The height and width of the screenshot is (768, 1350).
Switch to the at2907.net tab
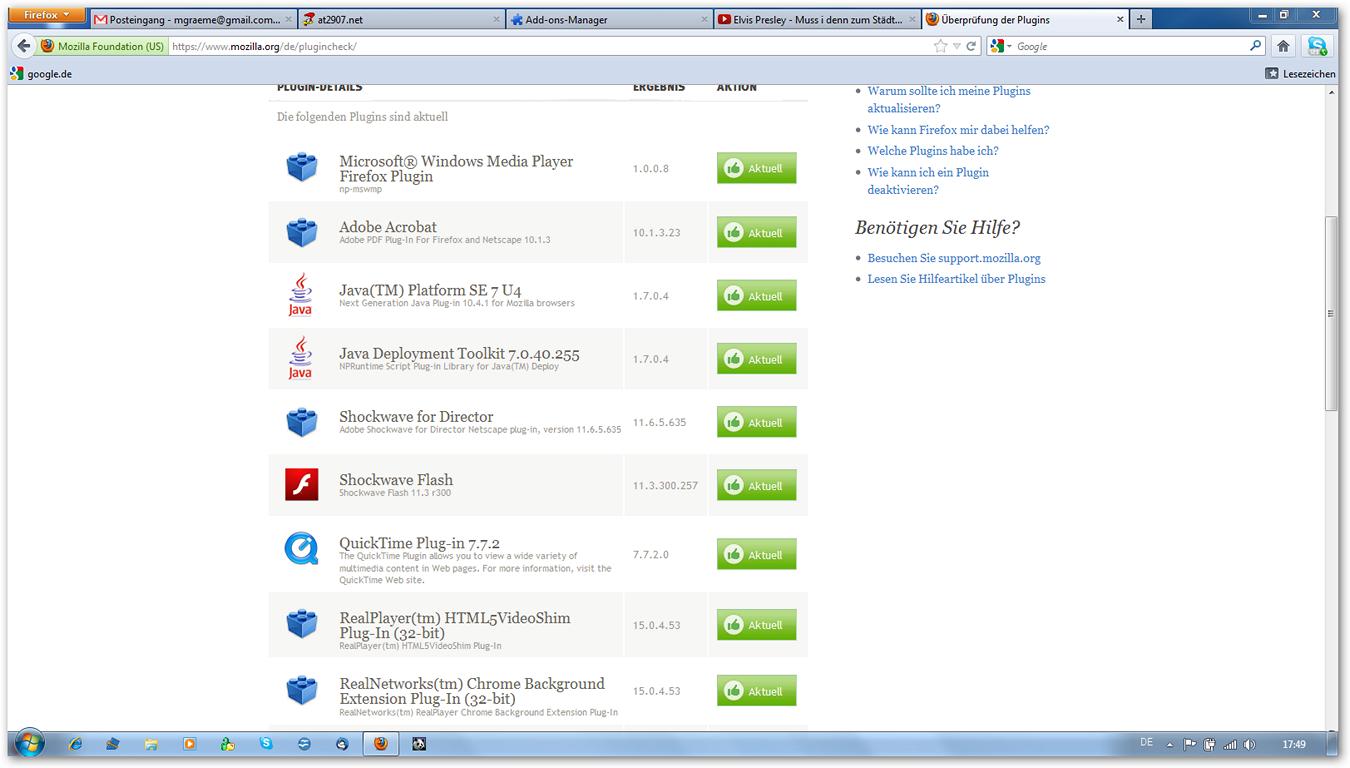pos(402,19)
